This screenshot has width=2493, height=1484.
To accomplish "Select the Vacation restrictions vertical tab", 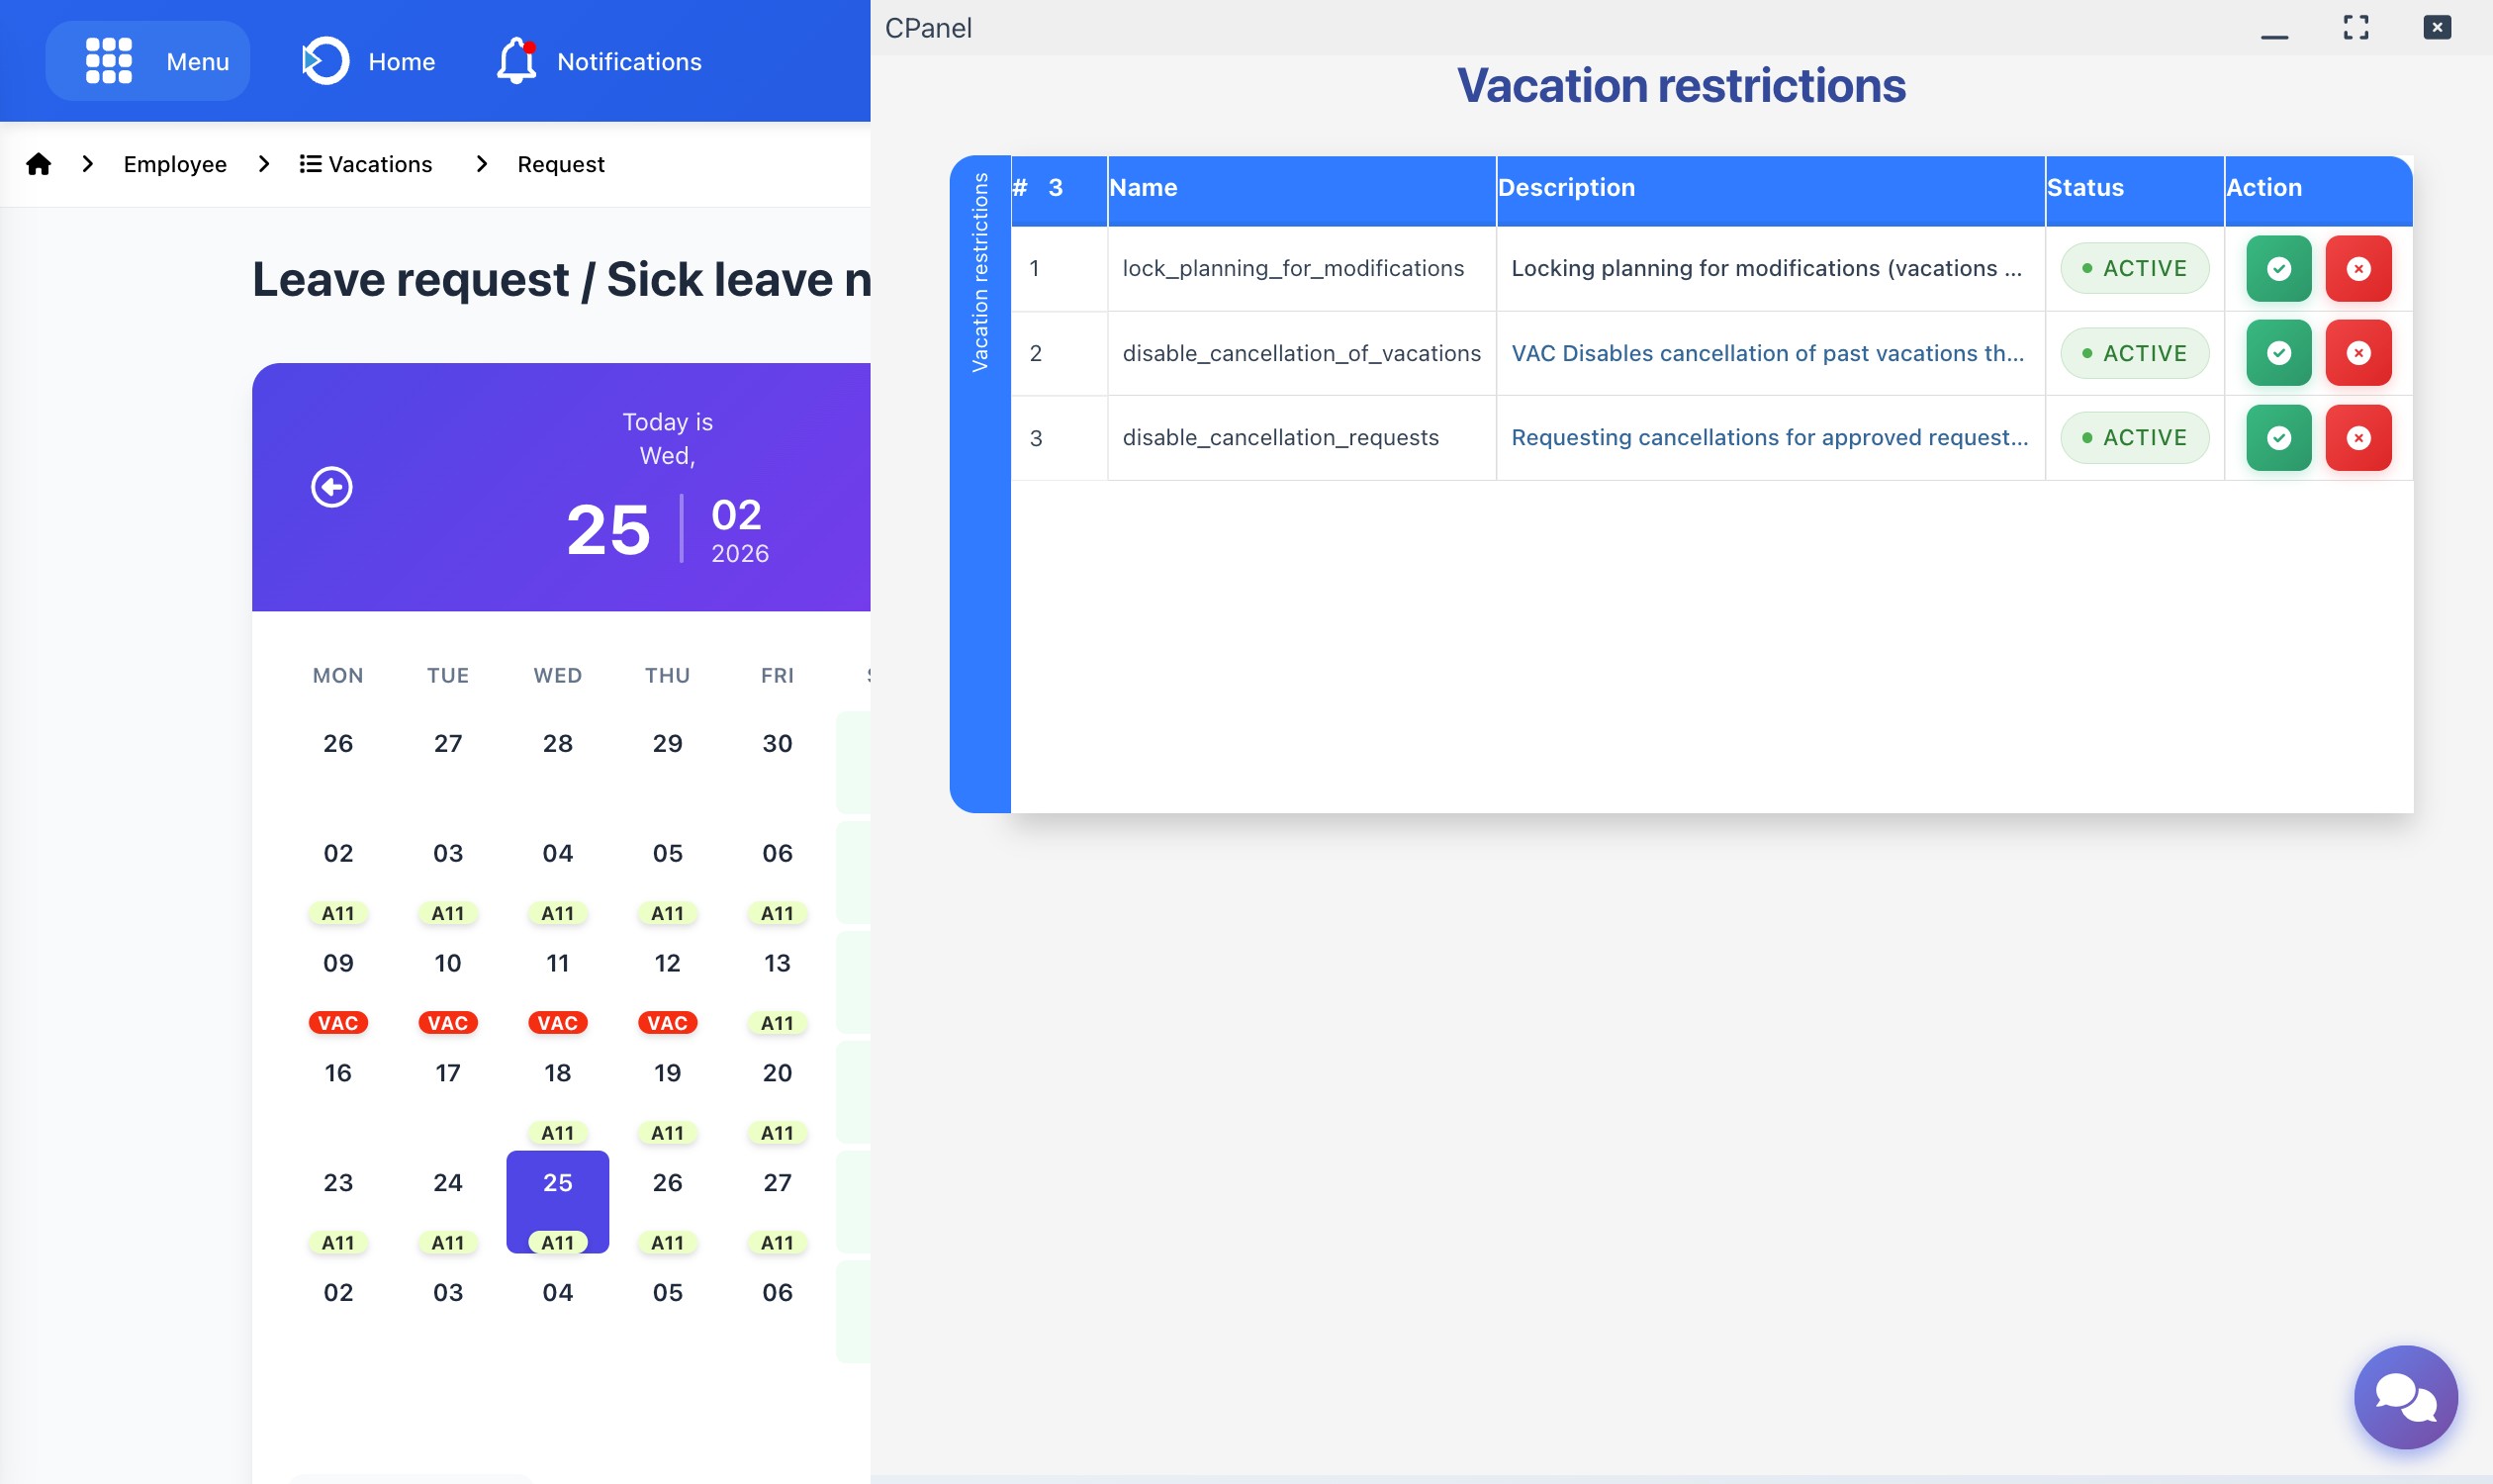I will [x=980, y=272].
